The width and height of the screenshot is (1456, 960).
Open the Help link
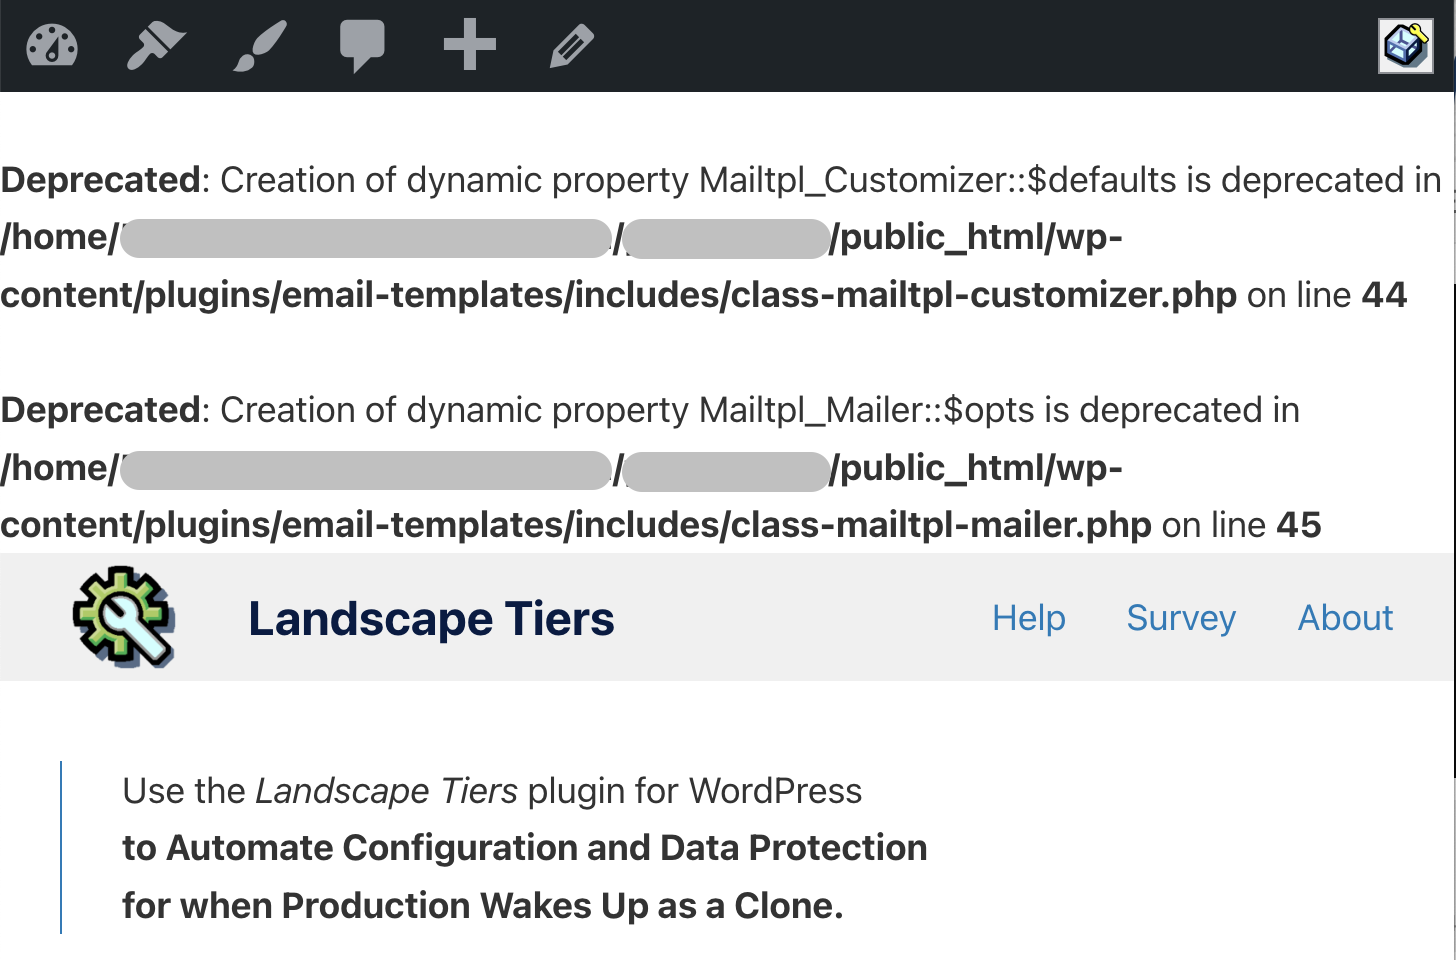click(x=1028, y=618)
